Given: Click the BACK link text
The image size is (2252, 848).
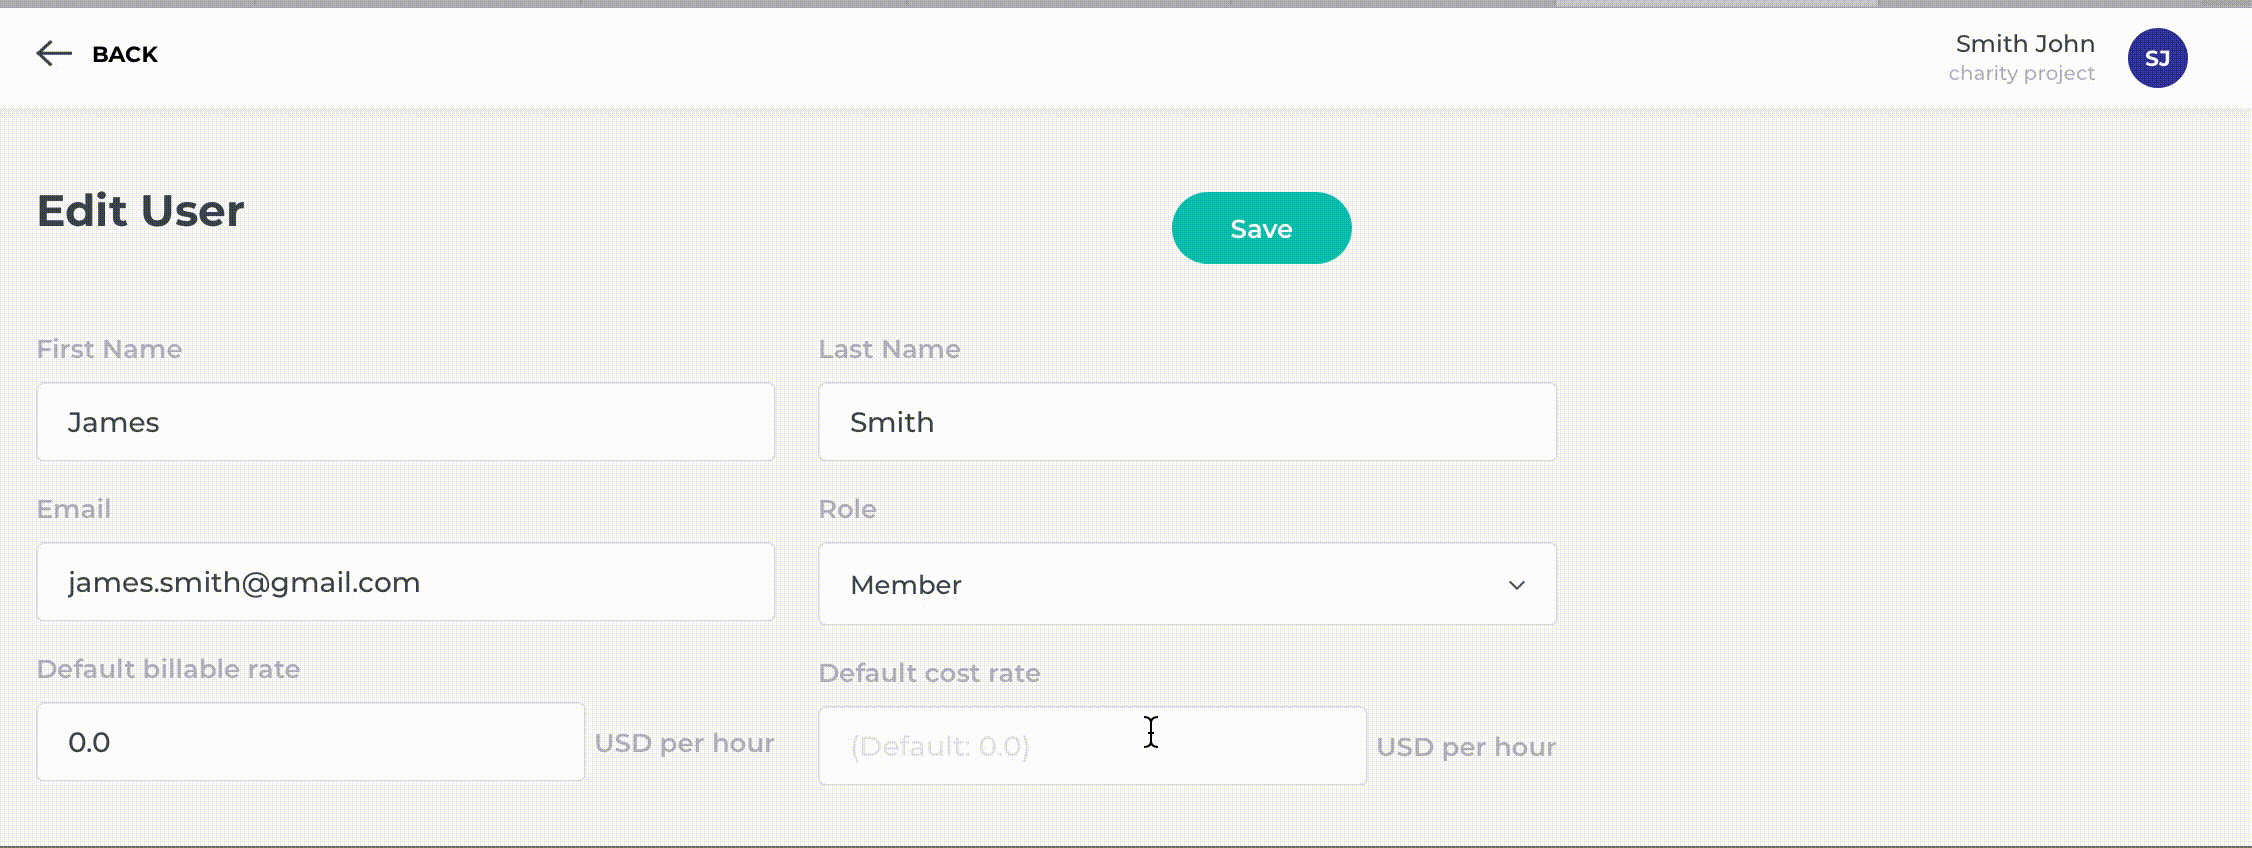Looking at the screenshot, I should 125,54.
